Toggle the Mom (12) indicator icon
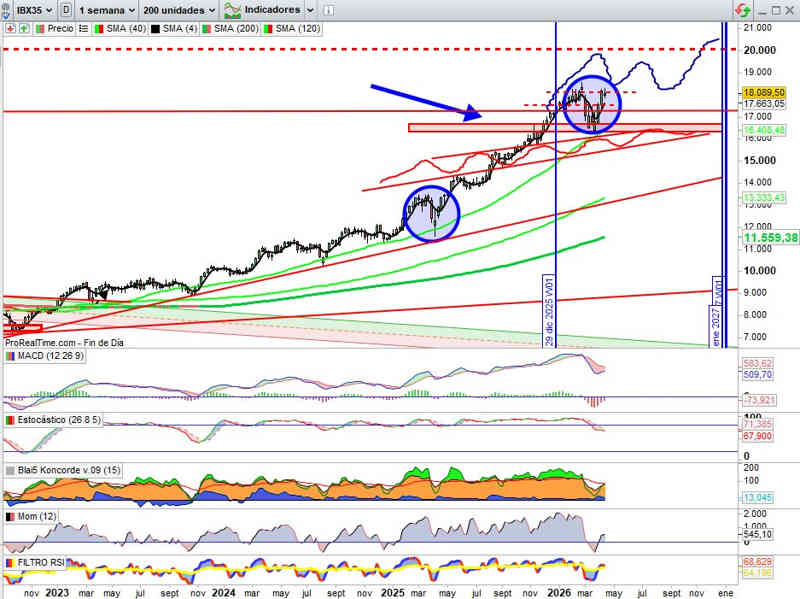Screen dimensions: 800x599 [x=10, y=516]
